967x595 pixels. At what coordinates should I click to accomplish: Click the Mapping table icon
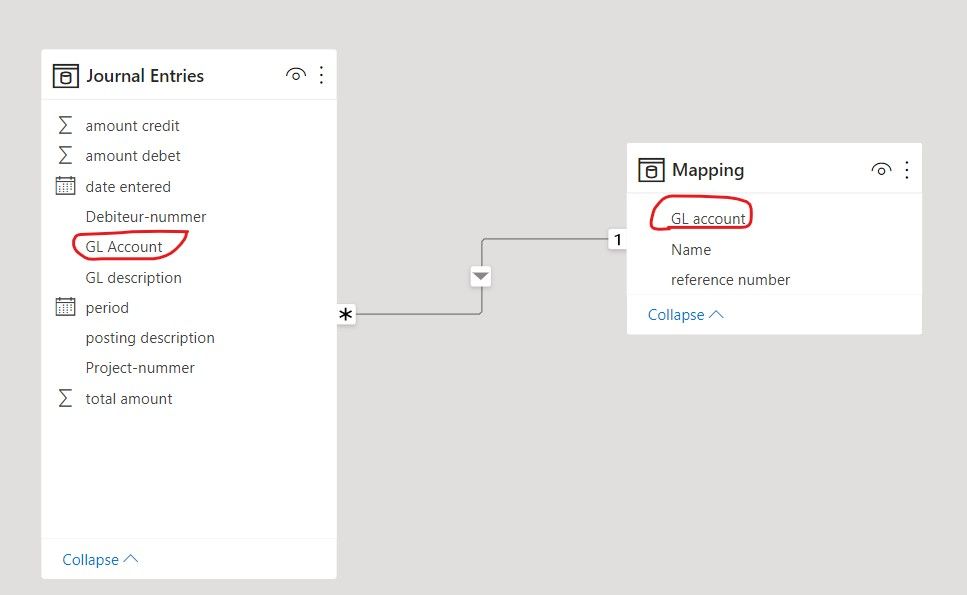pyautogui.click(x=651, y=170)
